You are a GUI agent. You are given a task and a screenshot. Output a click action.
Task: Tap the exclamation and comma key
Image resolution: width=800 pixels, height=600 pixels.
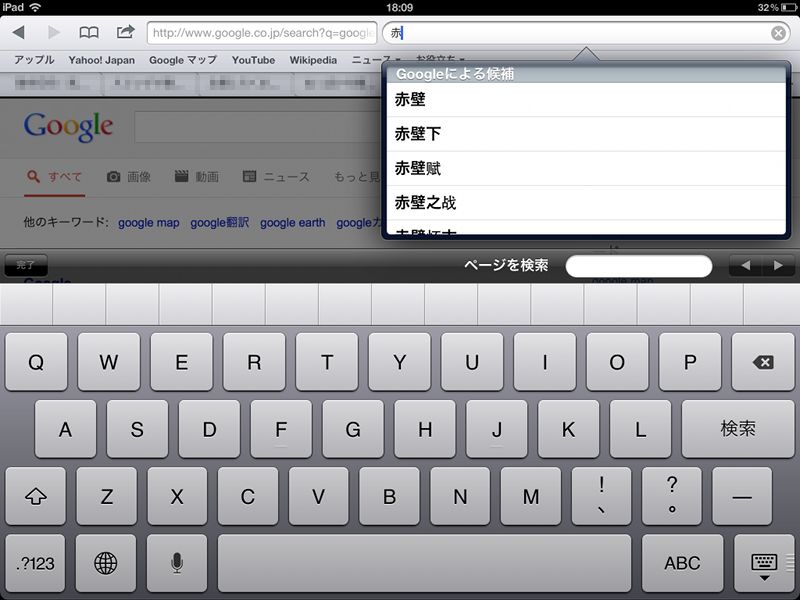pyautogui.click(x=602, y=496)
